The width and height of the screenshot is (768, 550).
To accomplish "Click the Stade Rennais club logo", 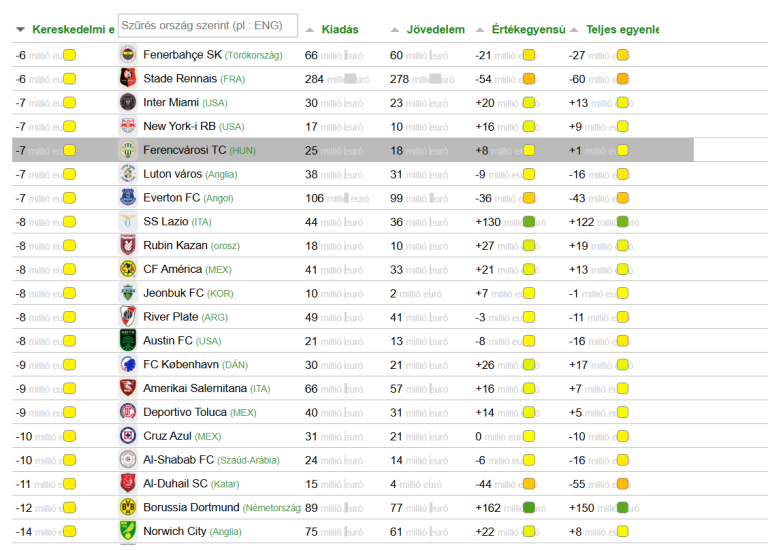I will tap(127, 79).
